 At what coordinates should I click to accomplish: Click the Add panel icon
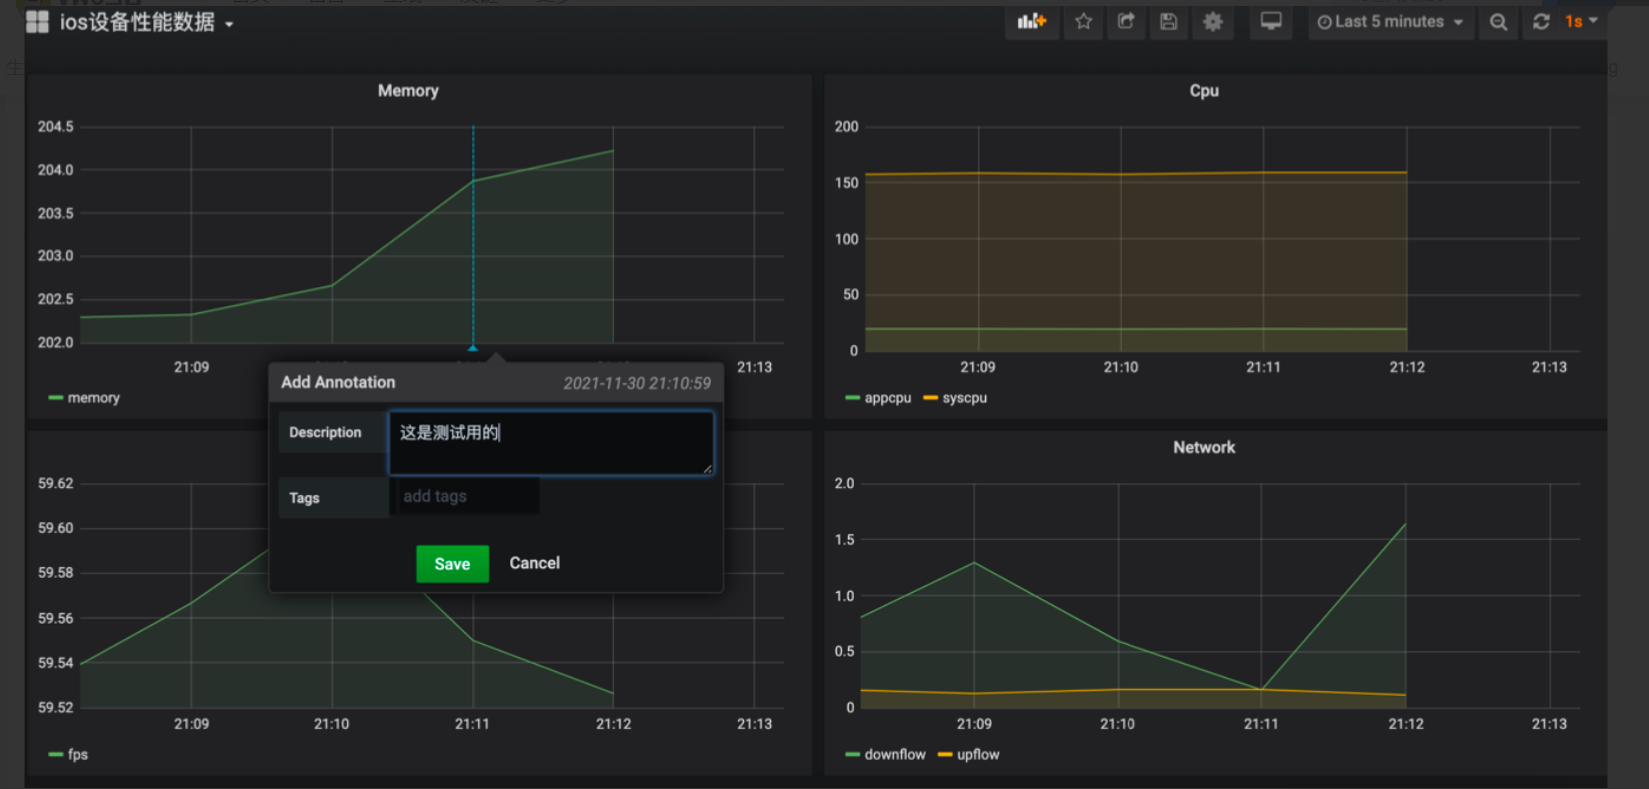point(1032,21)
